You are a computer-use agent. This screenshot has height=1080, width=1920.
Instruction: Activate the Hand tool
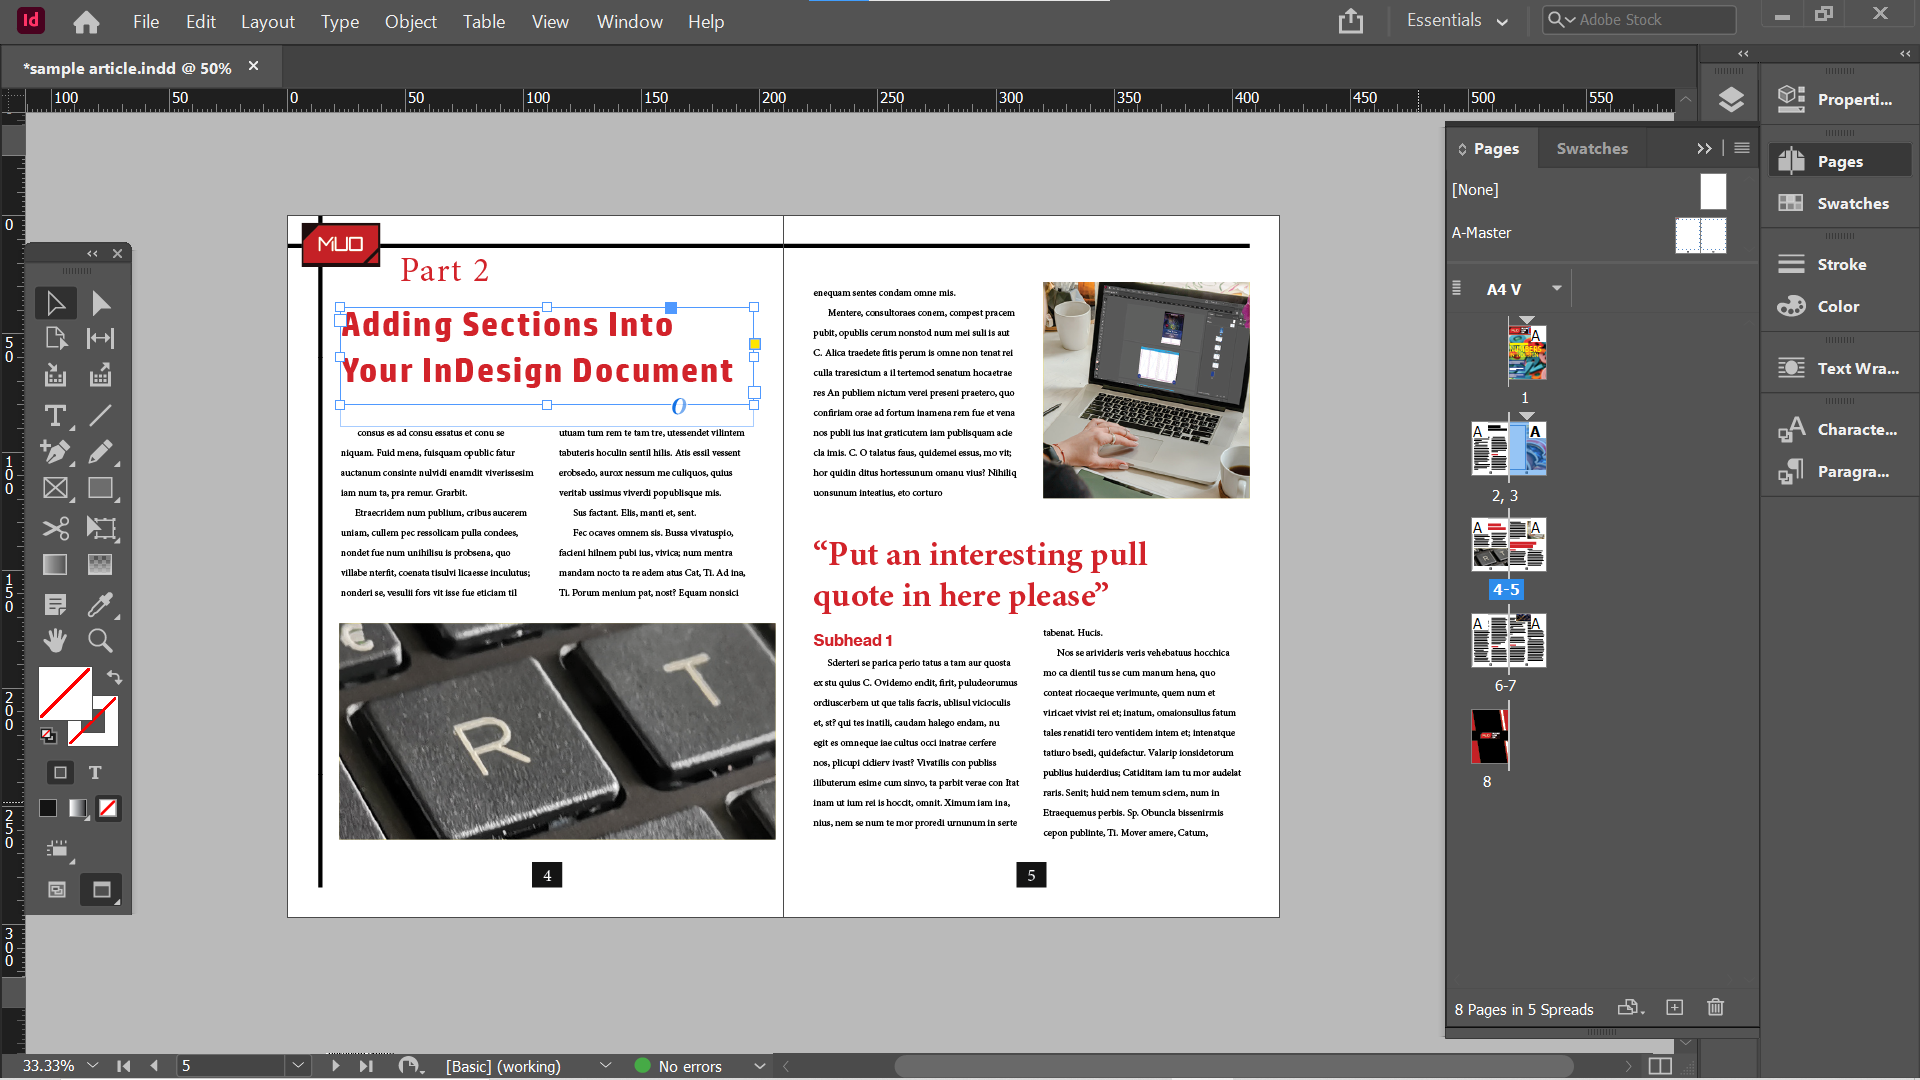tap(55, 640)
